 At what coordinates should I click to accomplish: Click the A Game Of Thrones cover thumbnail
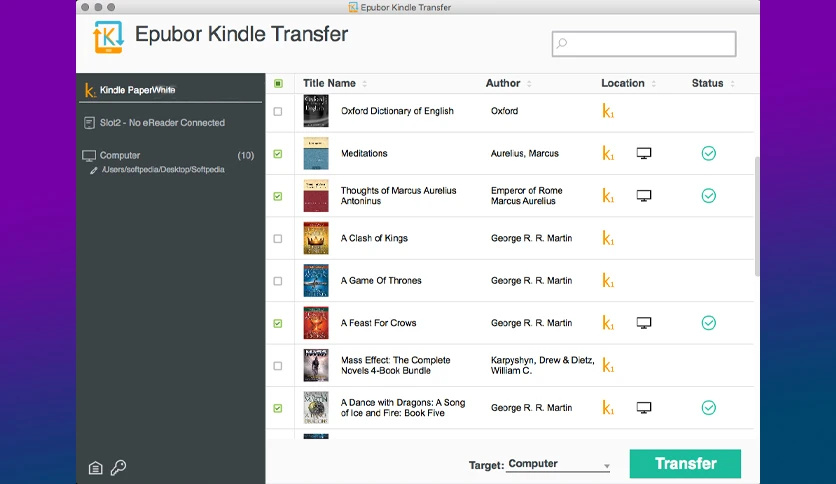316,280
